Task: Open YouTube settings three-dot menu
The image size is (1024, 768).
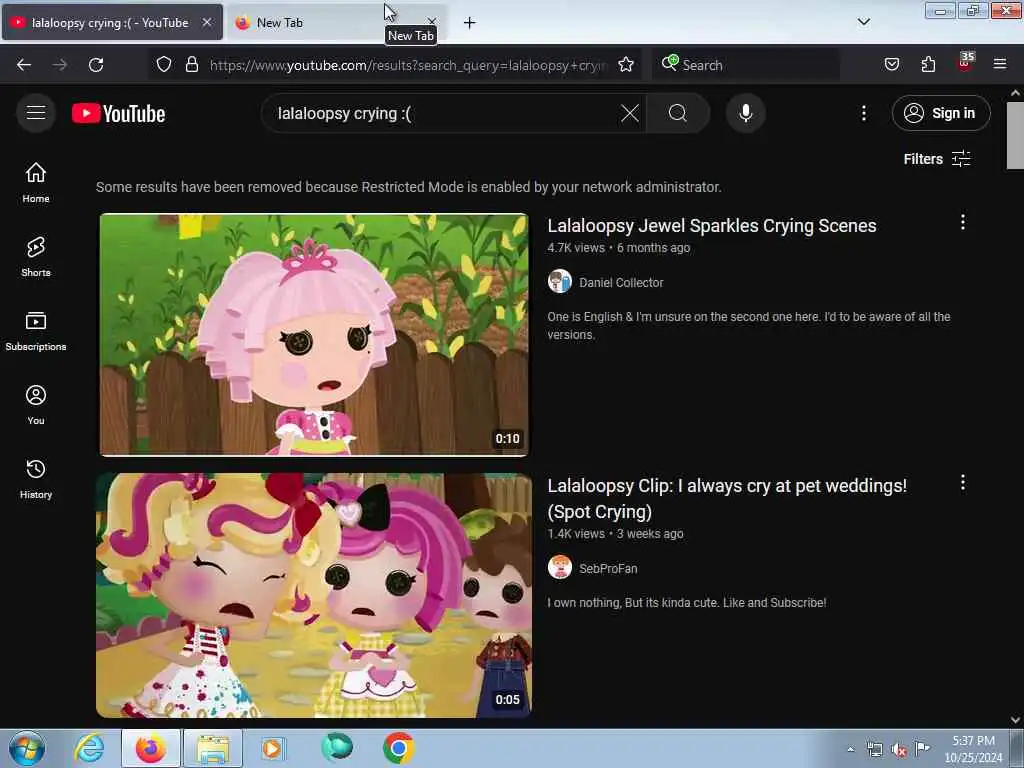Action: 863,113
